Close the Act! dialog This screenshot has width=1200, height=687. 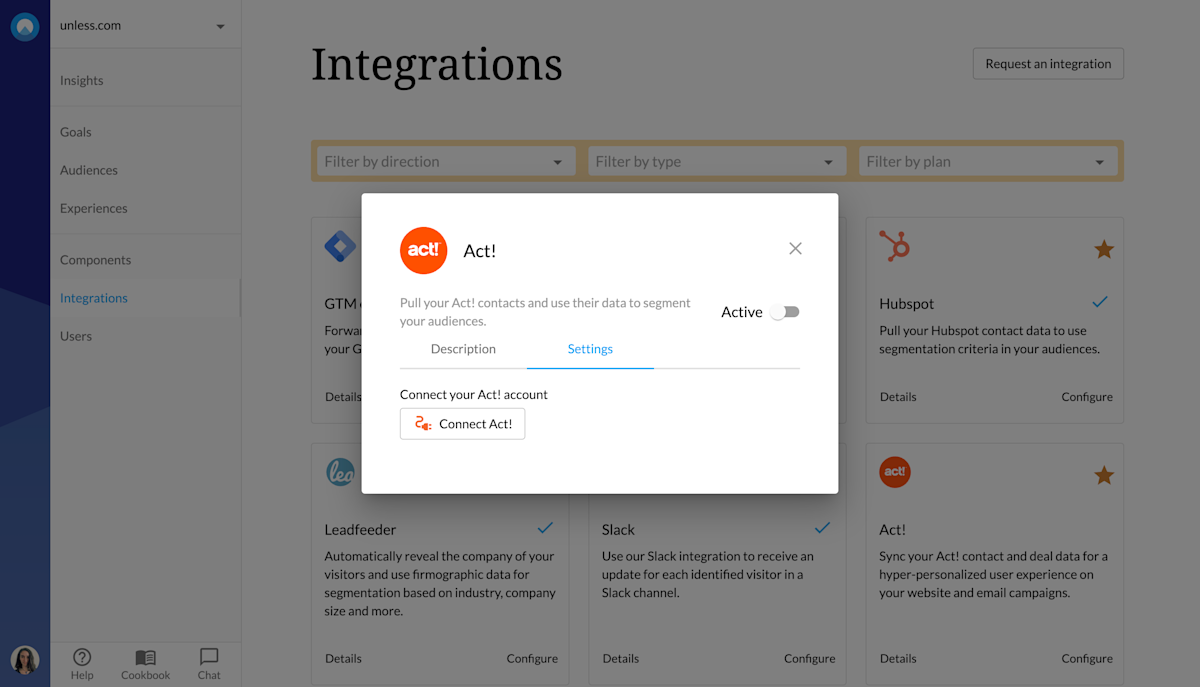click(795, 248)
